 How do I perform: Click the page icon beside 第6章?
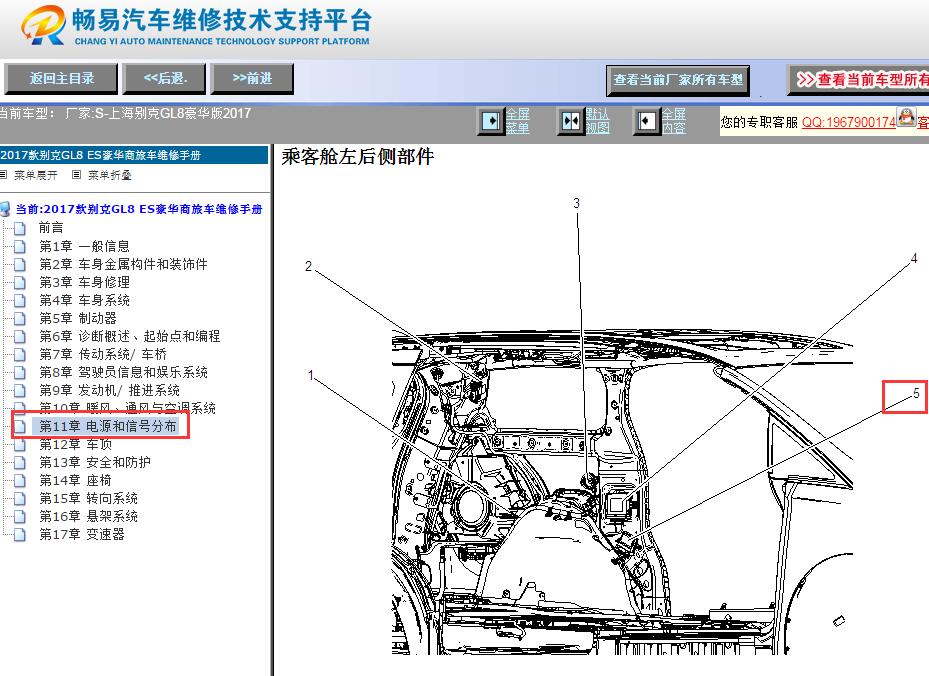[20, 337]
